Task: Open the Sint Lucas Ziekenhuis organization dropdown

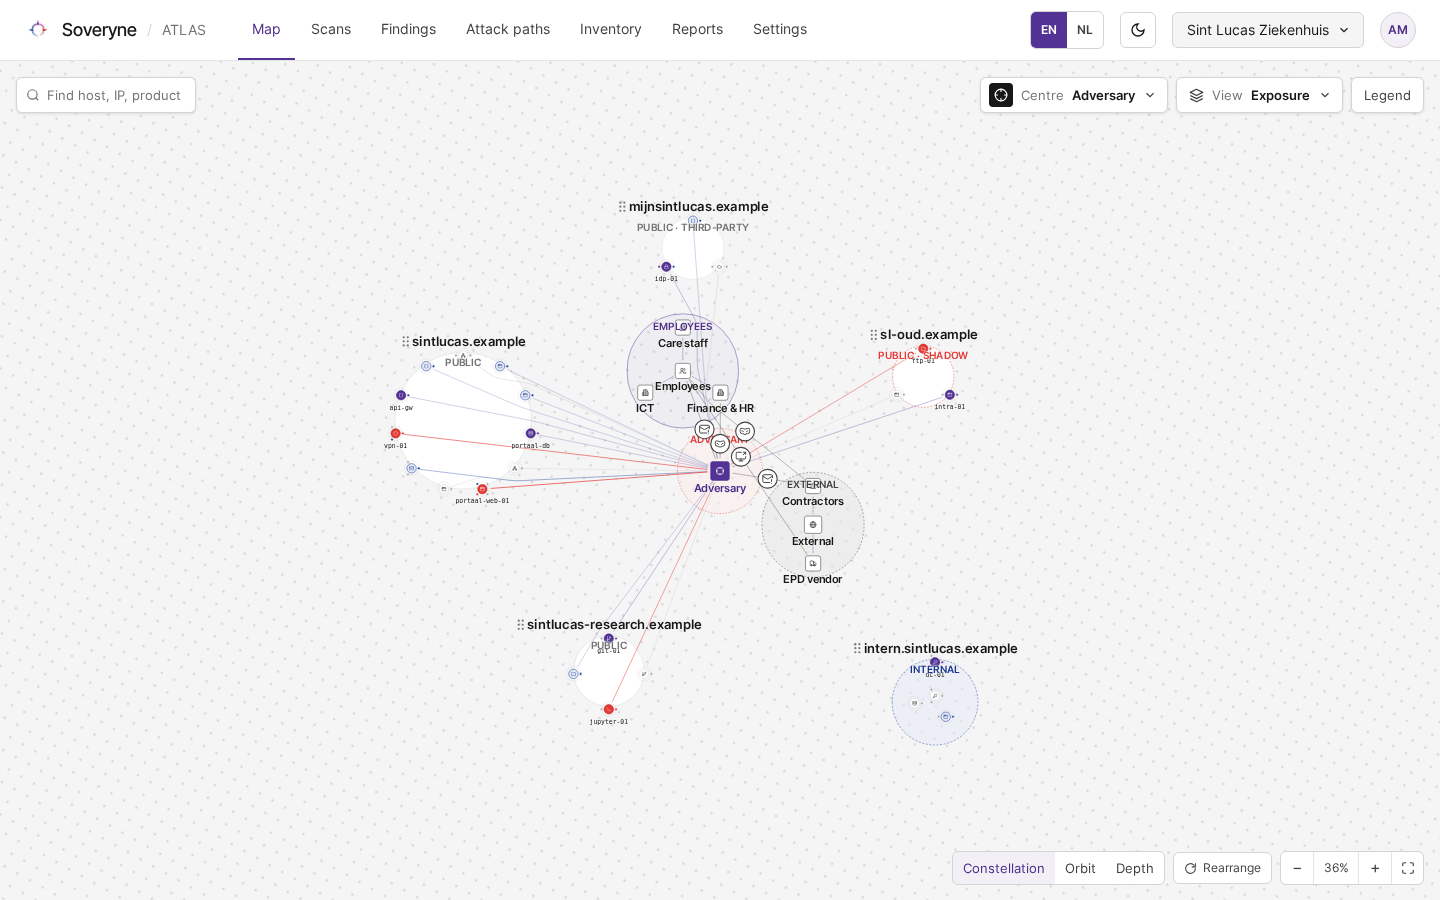Action: (1268, 30)
